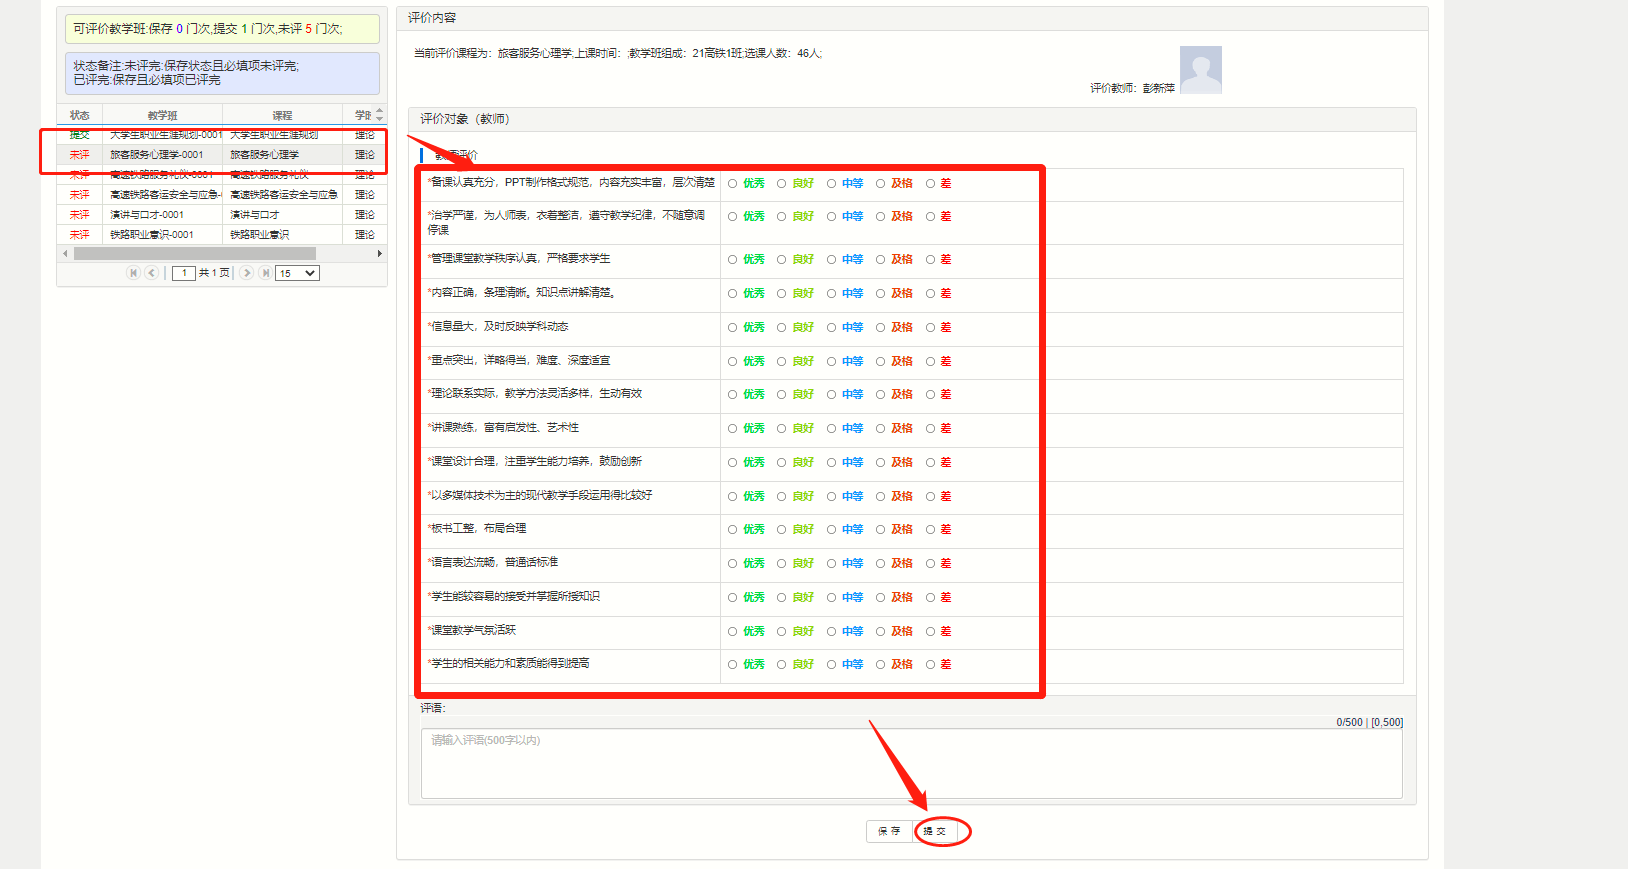This screenshot has width=1628, height=869.
Task: Select the 演讲与口才-0001 class row
Action: (147, 215)
